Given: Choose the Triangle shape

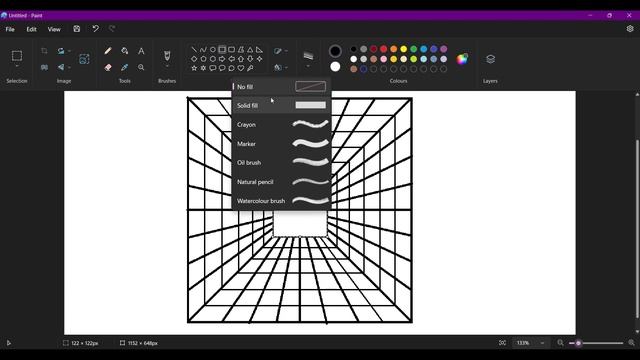Looking at the screenshot, I should pos(250,49).
